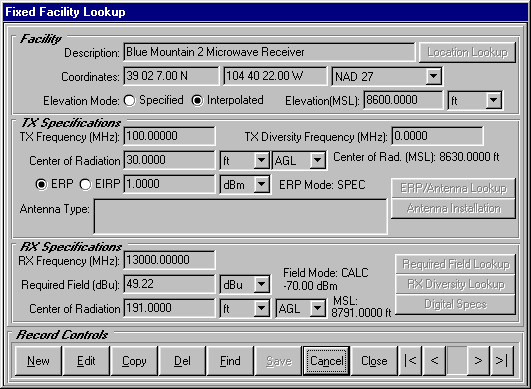The width and height of the screenshot is (531, 389).
Task: Jump to first record with |< button
Action: click(x=410, y=361)
